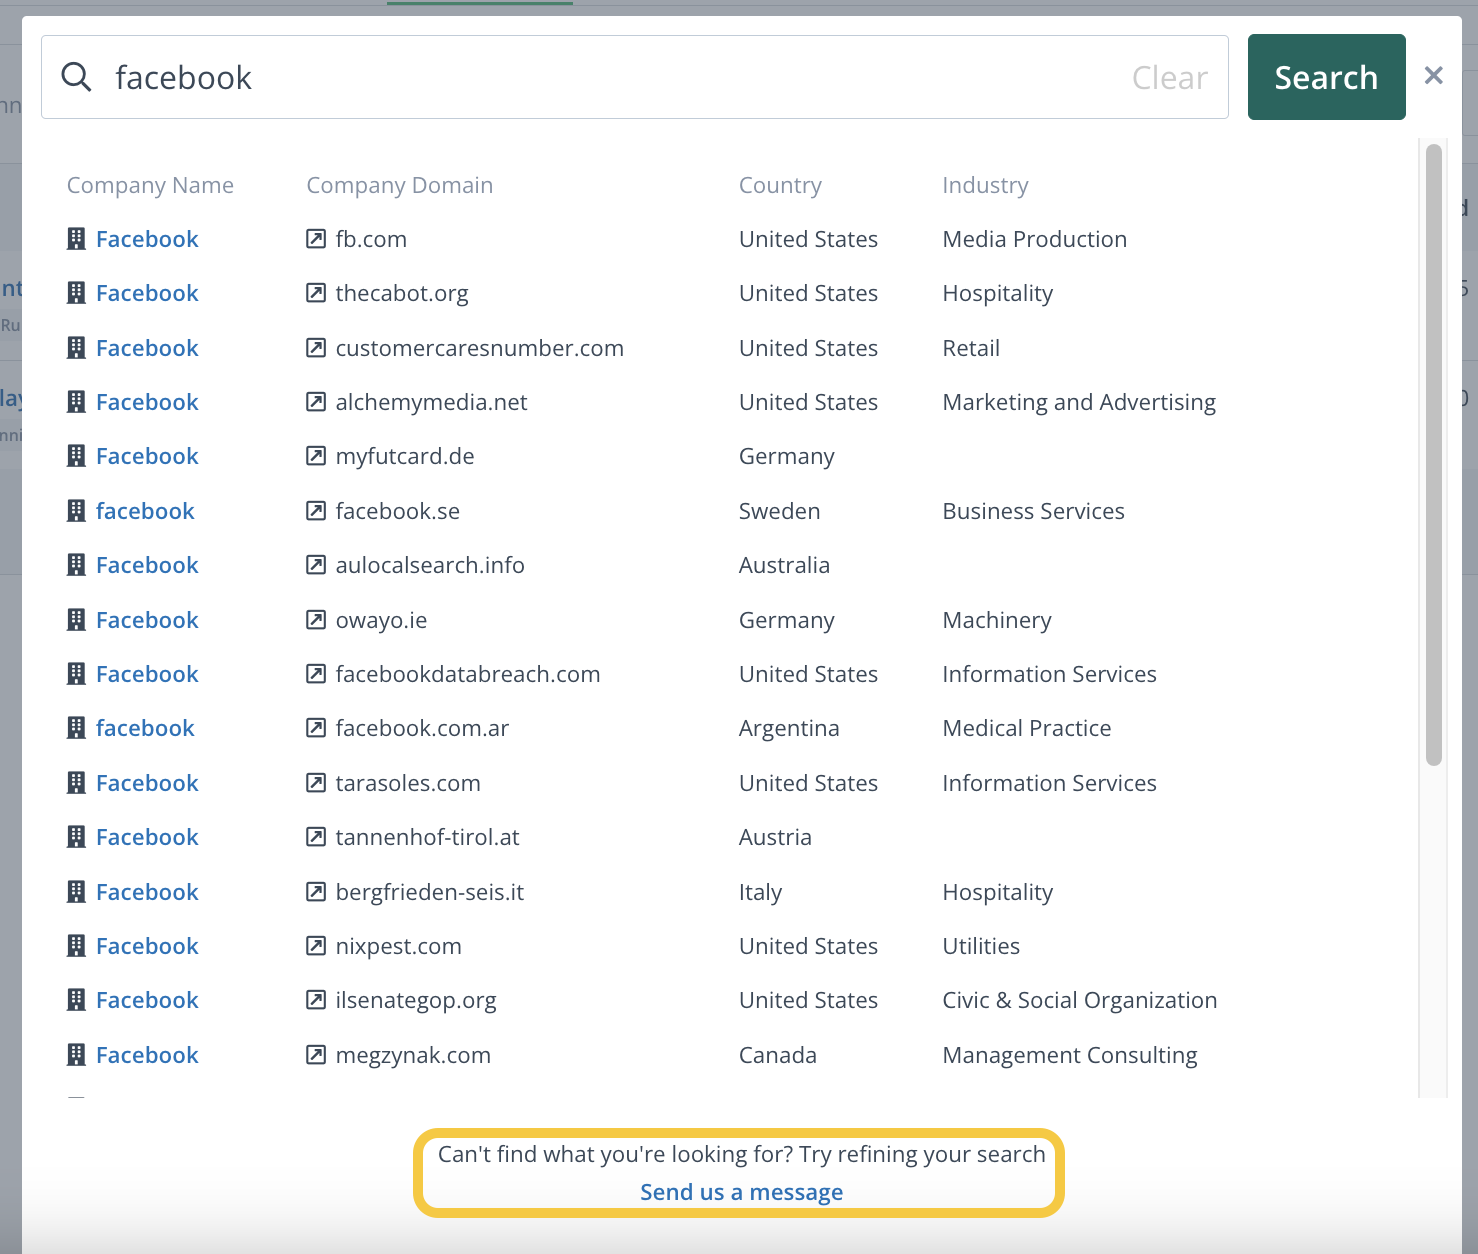The height and width of the screenshot is (1254, 1478).
Task: Open external link icon for customercaresnumber.com
Action: pos(316,348)
